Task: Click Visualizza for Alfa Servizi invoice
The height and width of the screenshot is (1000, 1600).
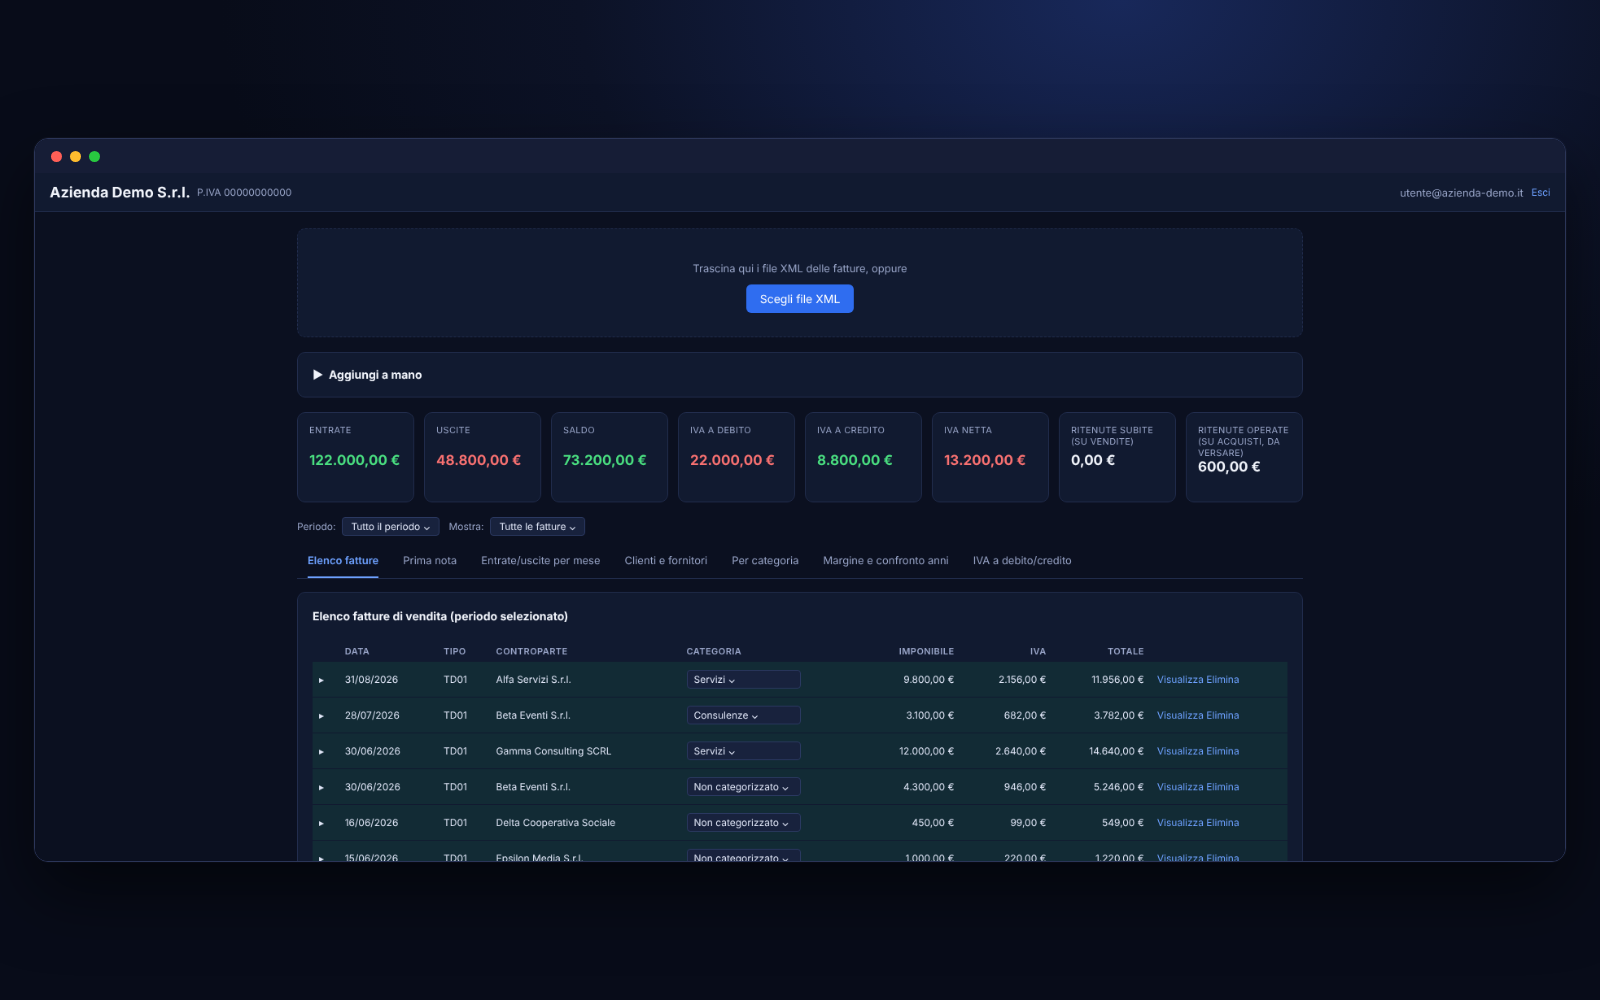Action: tap(1180, 680)
